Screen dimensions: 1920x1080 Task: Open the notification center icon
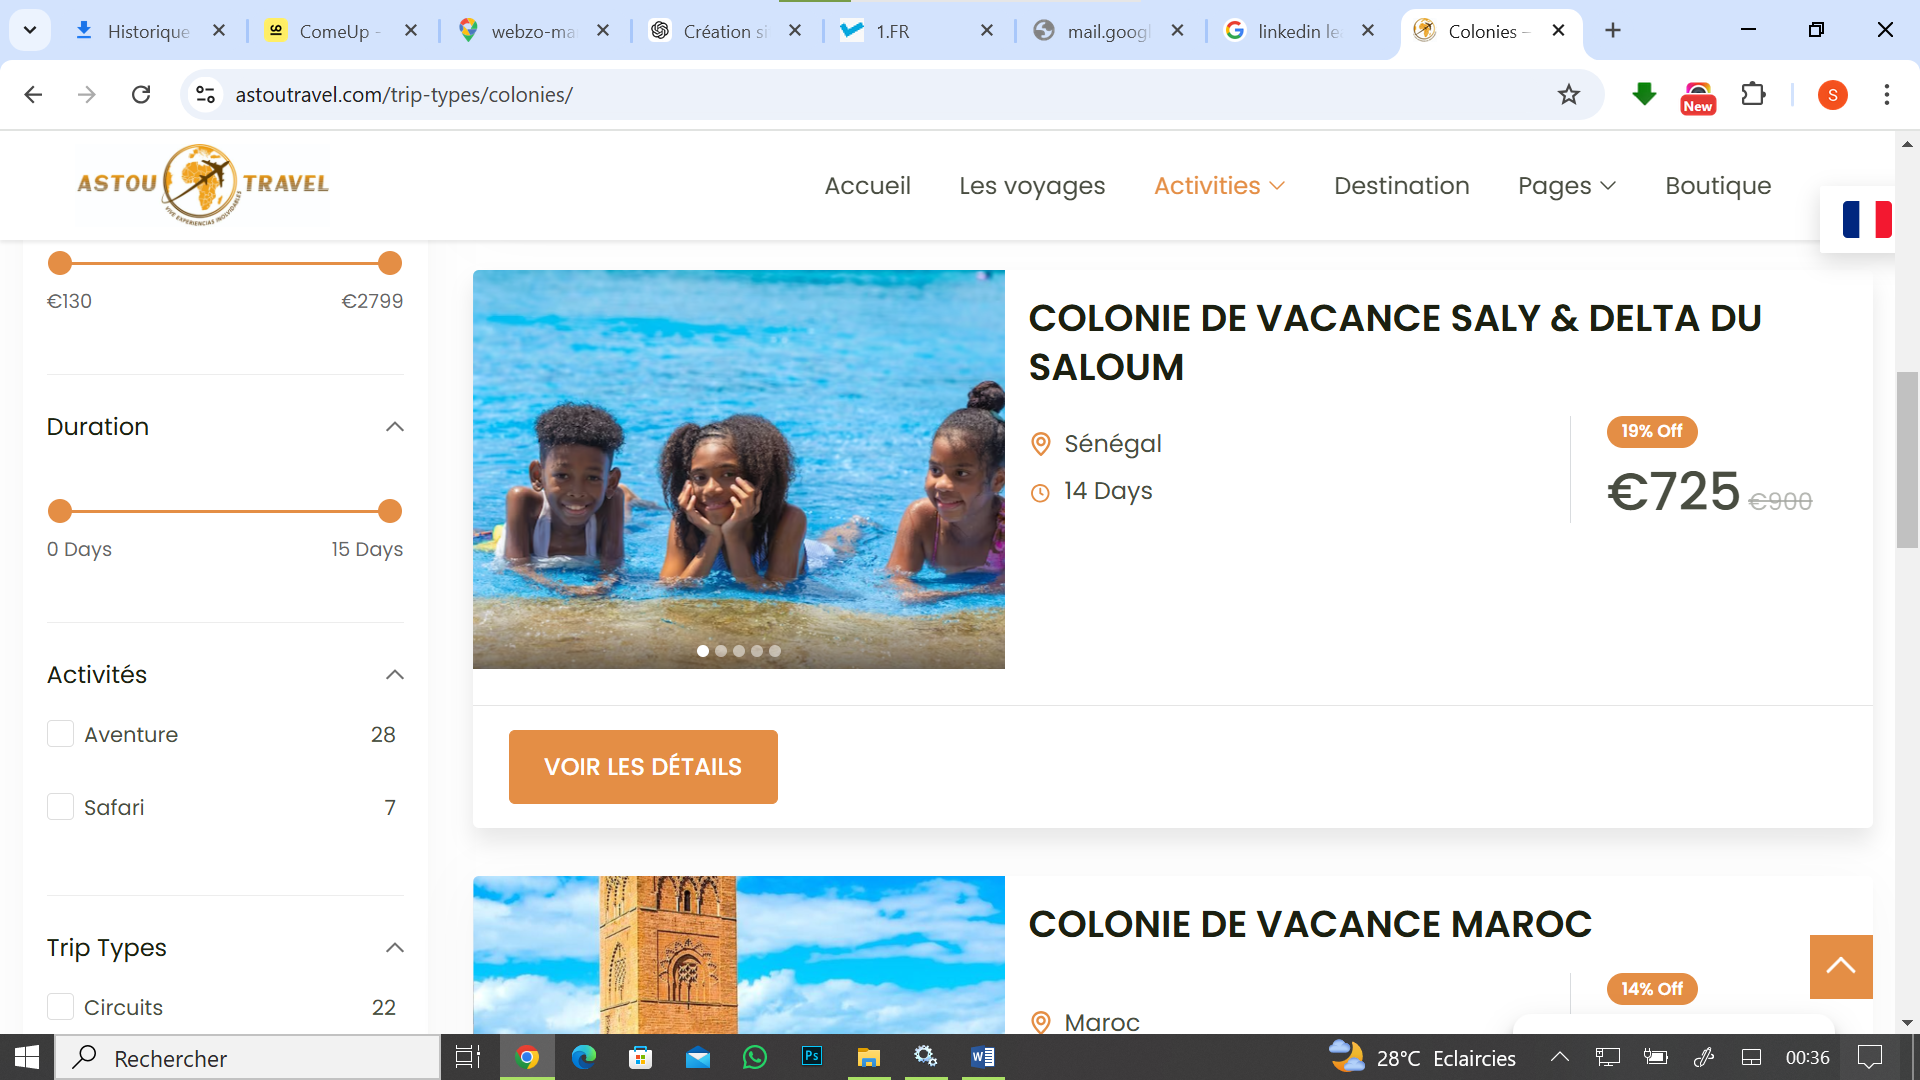coord(1869,1057)
